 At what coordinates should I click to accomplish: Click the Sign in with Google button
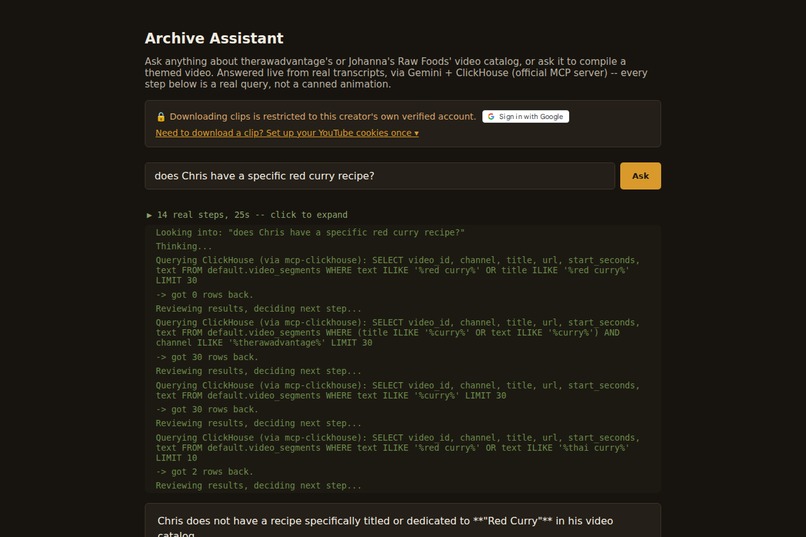525,117
